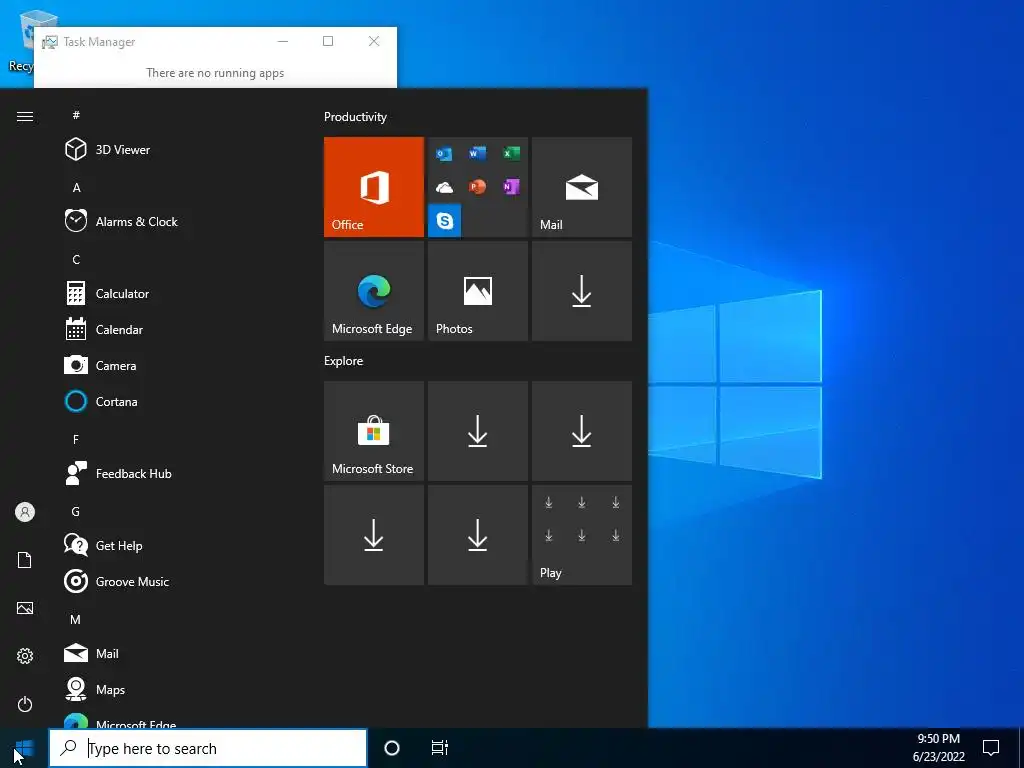Viewport: 1024px width, 768px height.
Task: Close the Task Manager window
Action: 374,41
